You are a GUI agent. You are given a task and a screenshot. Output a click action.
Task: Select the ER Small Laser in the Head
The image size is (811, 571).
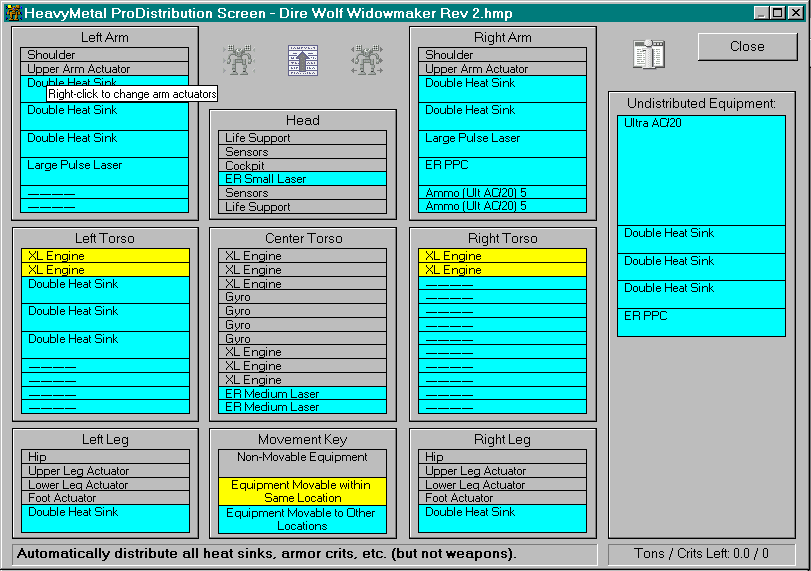[303, 179]
